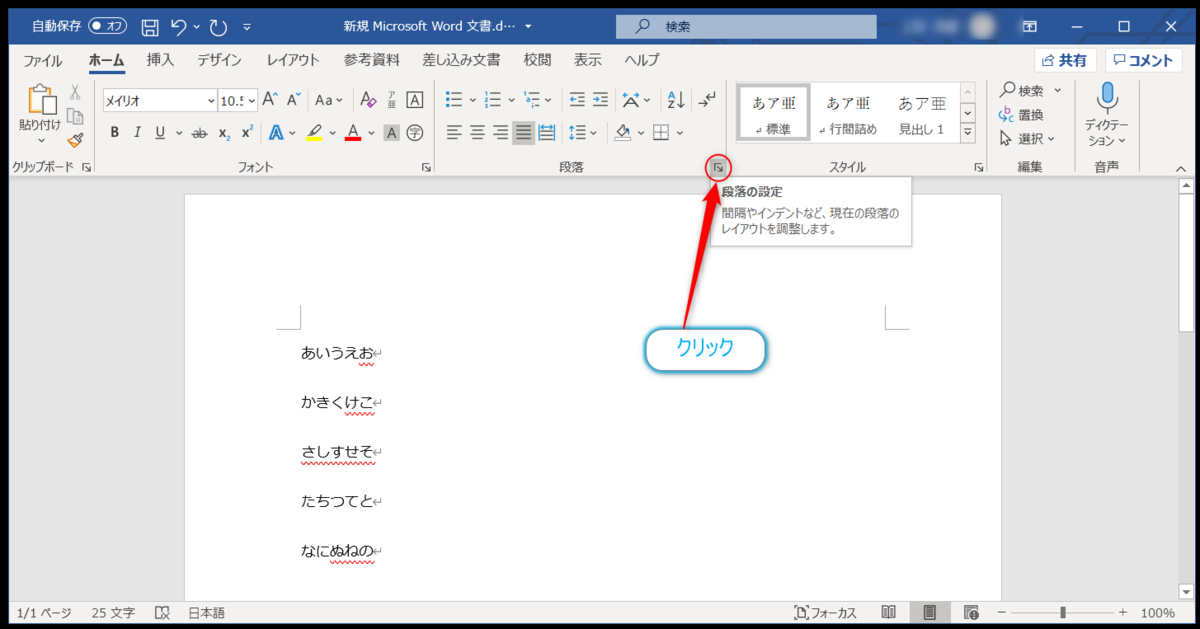Toggle justify alignment button

pos(524,132)
